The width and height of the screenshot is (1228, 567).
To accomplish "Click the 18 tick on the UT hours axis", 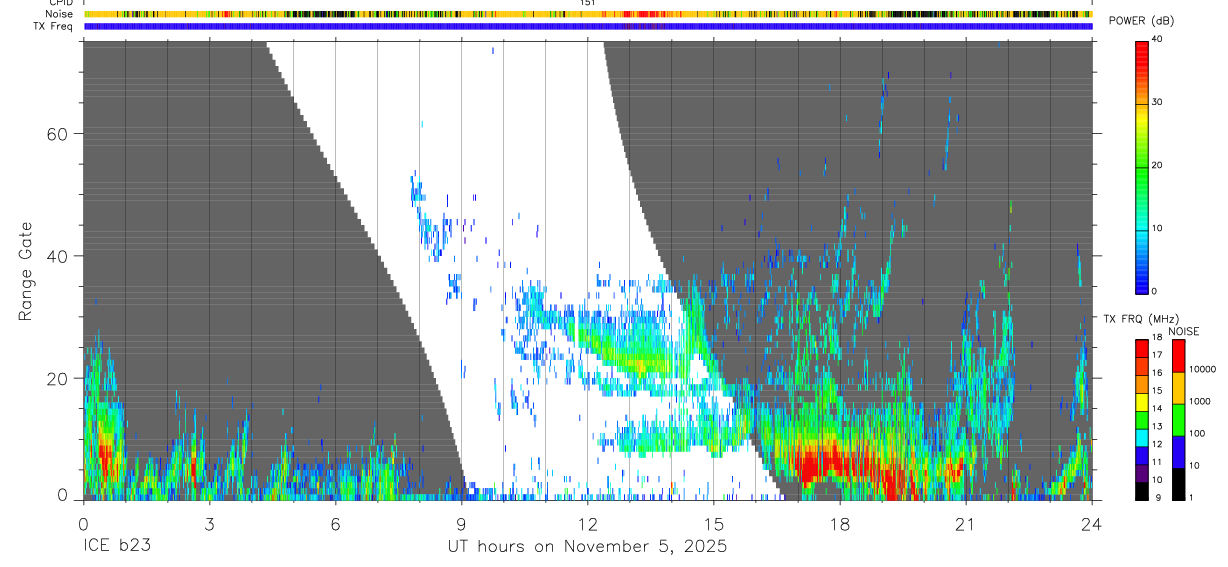I will 839,524.
